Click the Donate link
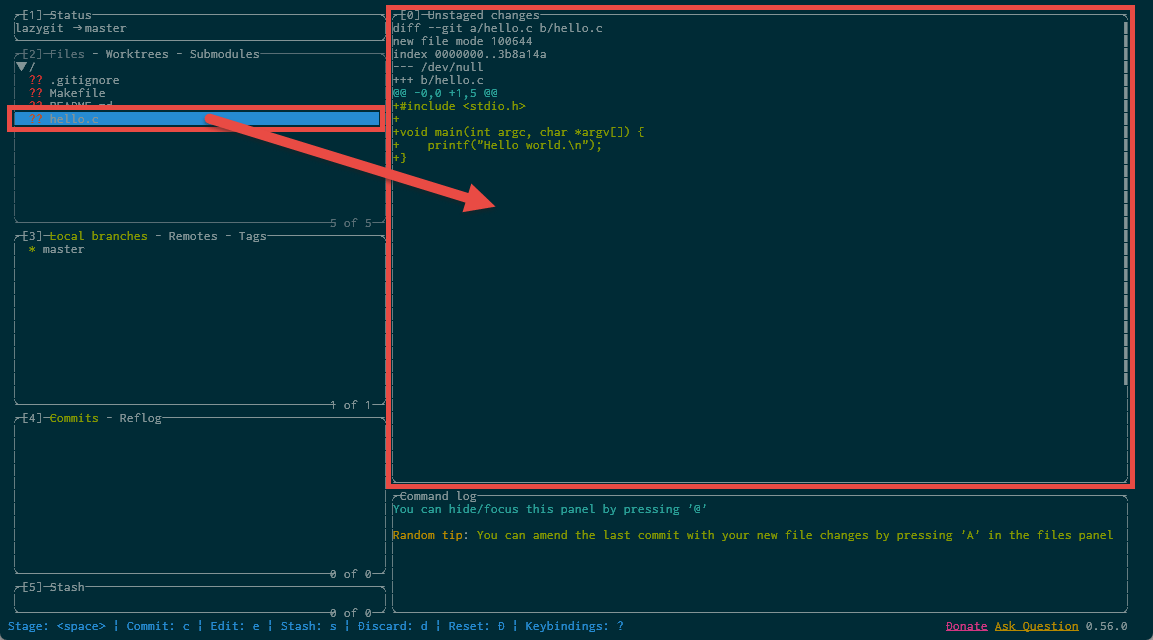 click(966, 626)
